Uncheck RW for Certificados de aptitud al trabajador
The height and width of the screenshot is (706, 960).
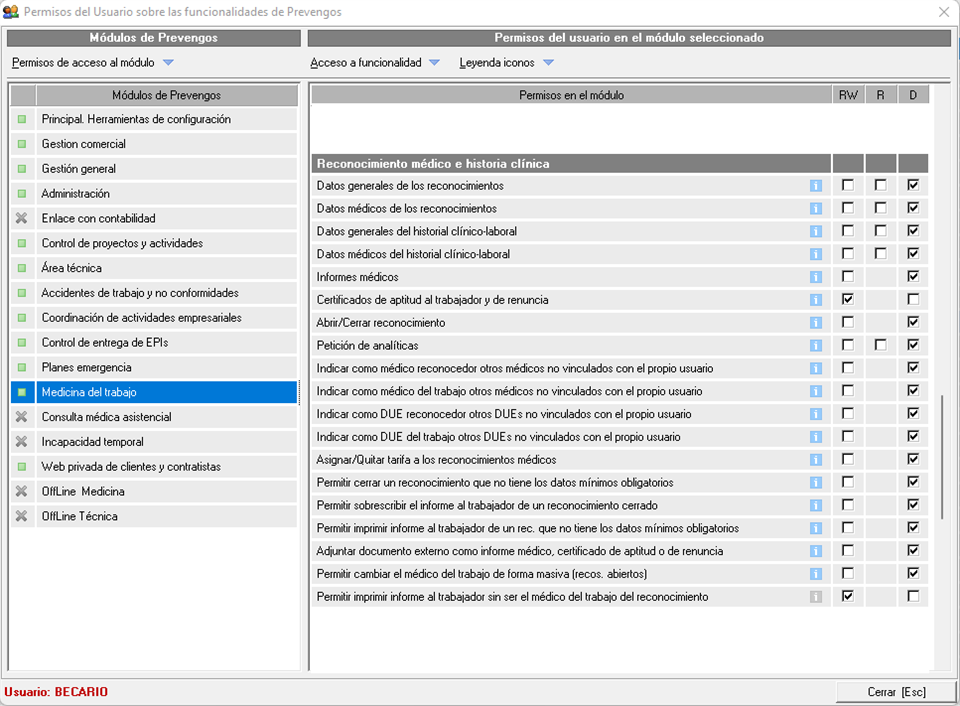click(848, 299)
